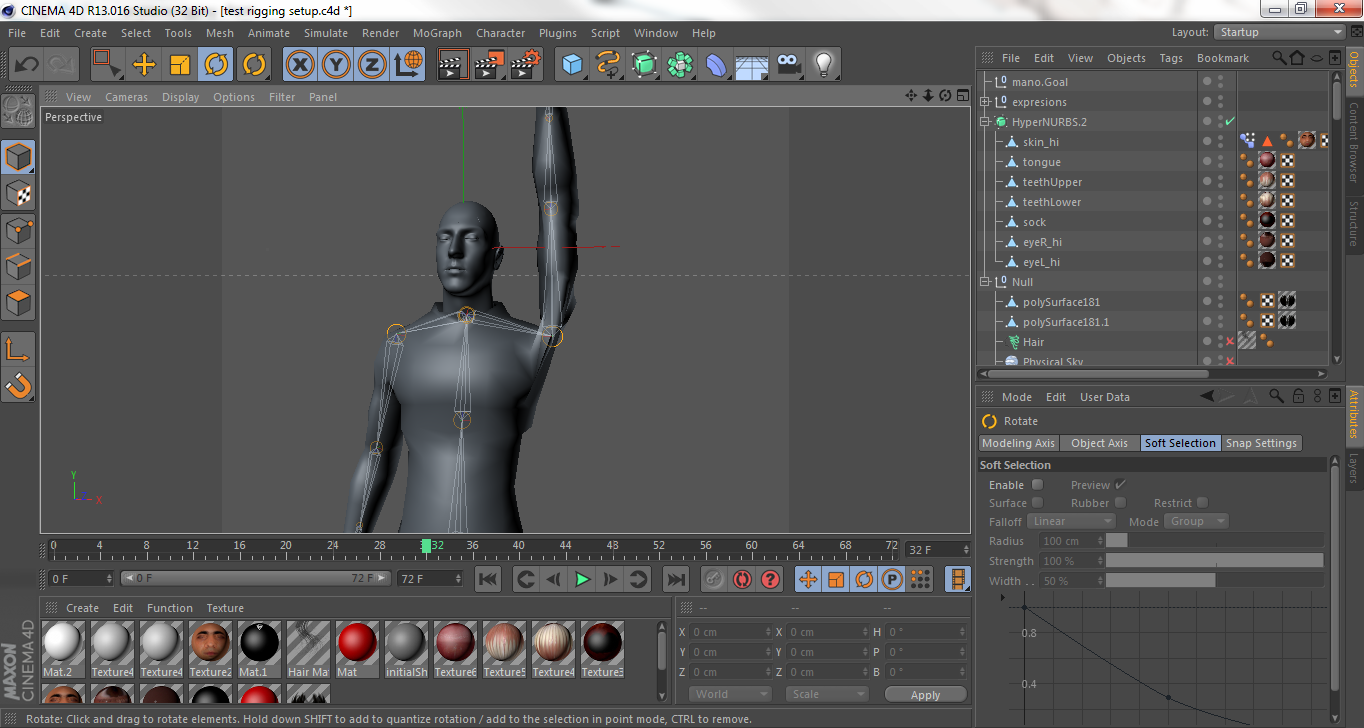Adjust the Width slider in Soft Selection
The image size is (1364, 728).
[1214, 581]
